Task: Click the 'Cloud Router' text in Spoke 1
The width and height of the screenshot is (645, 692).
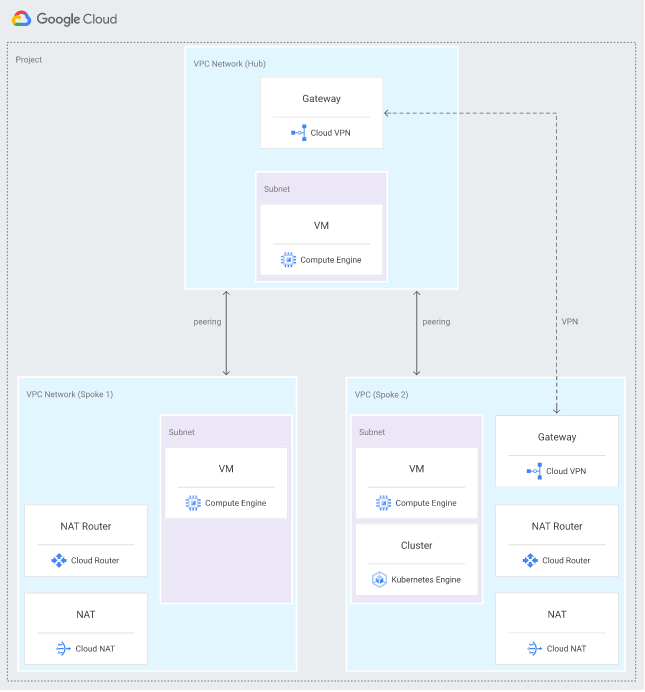Action: pos(95,561)
